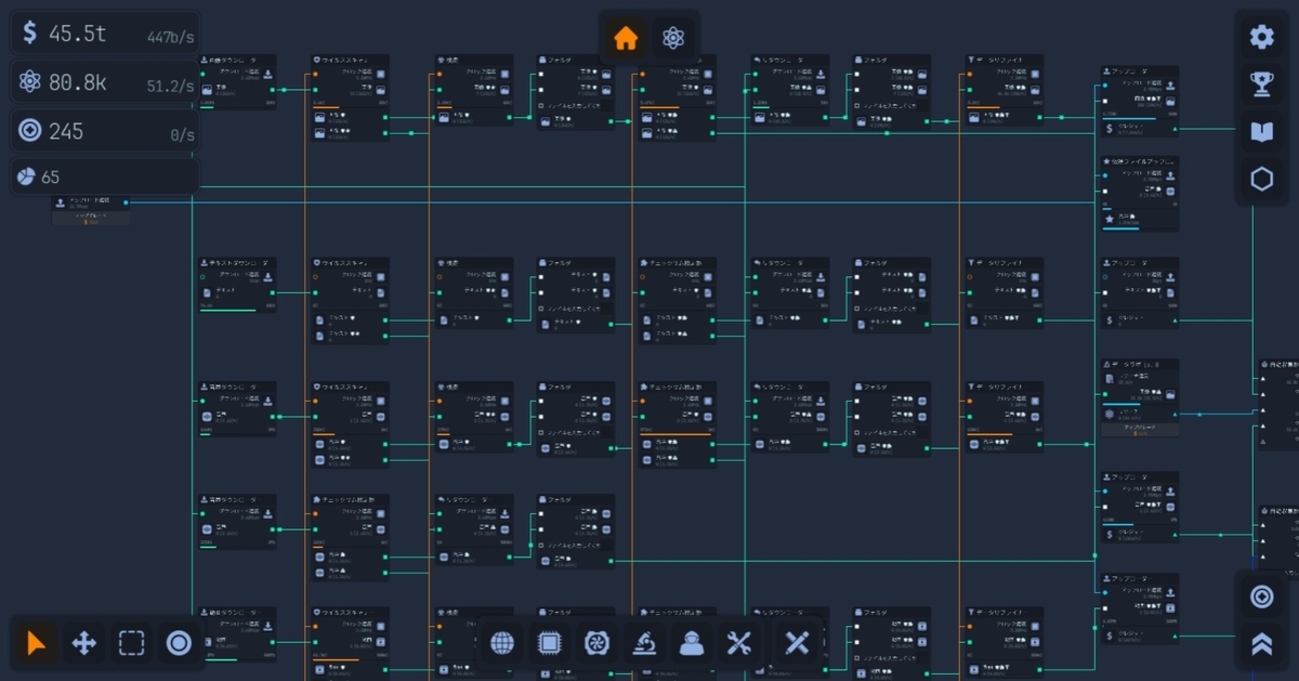
Task: Click the double chevron up button
Action: tap(1262, 644)
